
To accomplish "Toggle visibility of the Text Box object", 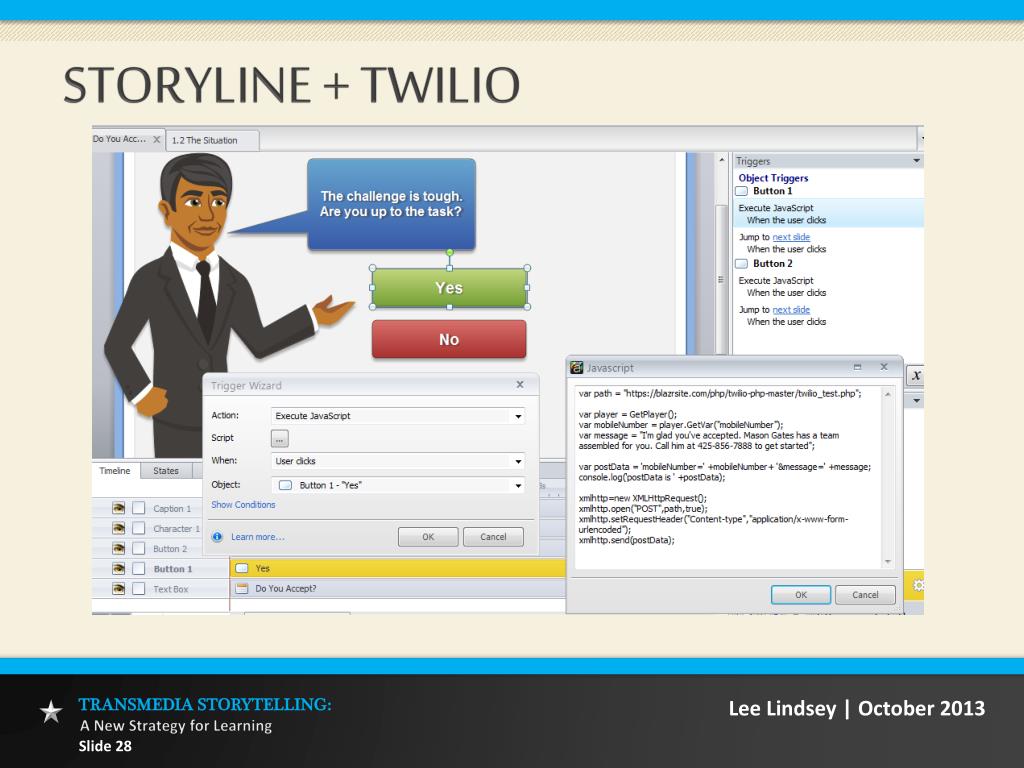I will tap(118, 588).
